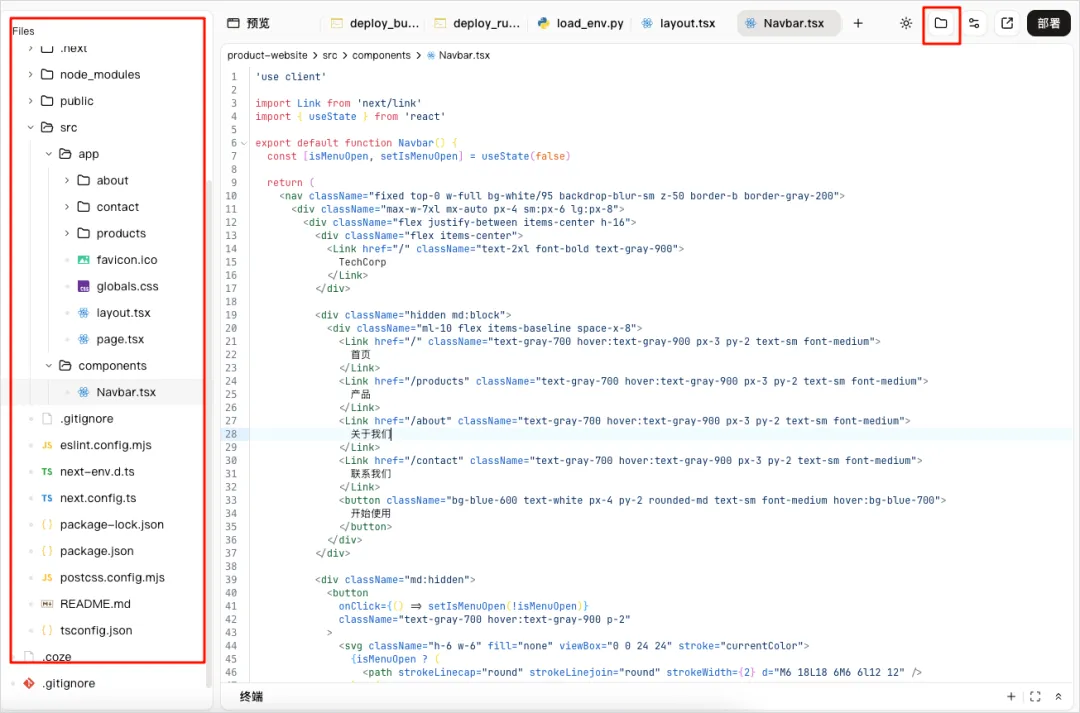
Task: Click the README.md markdown icon
Action: 47,604
